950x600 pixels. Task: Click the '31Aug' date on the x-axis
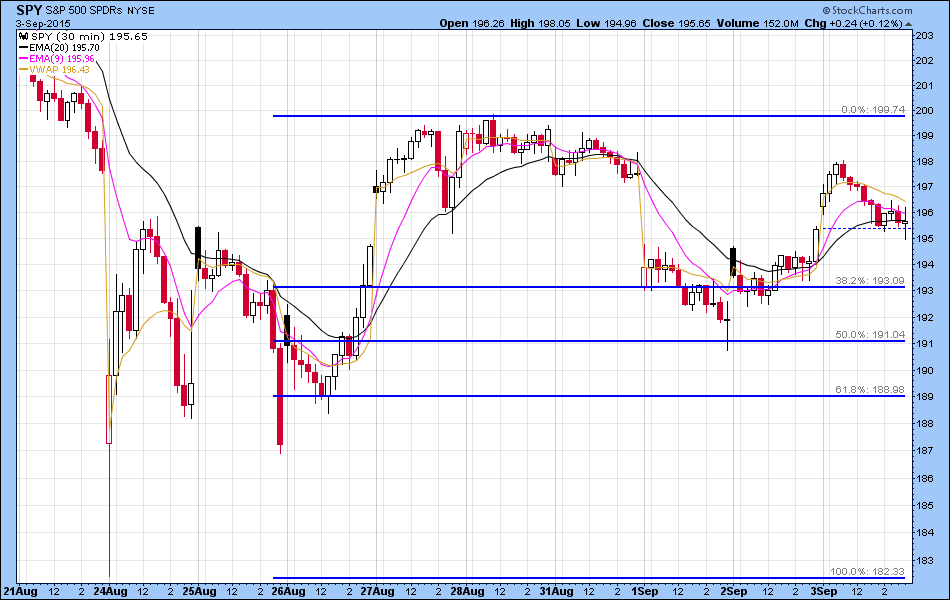pos(556,591)
